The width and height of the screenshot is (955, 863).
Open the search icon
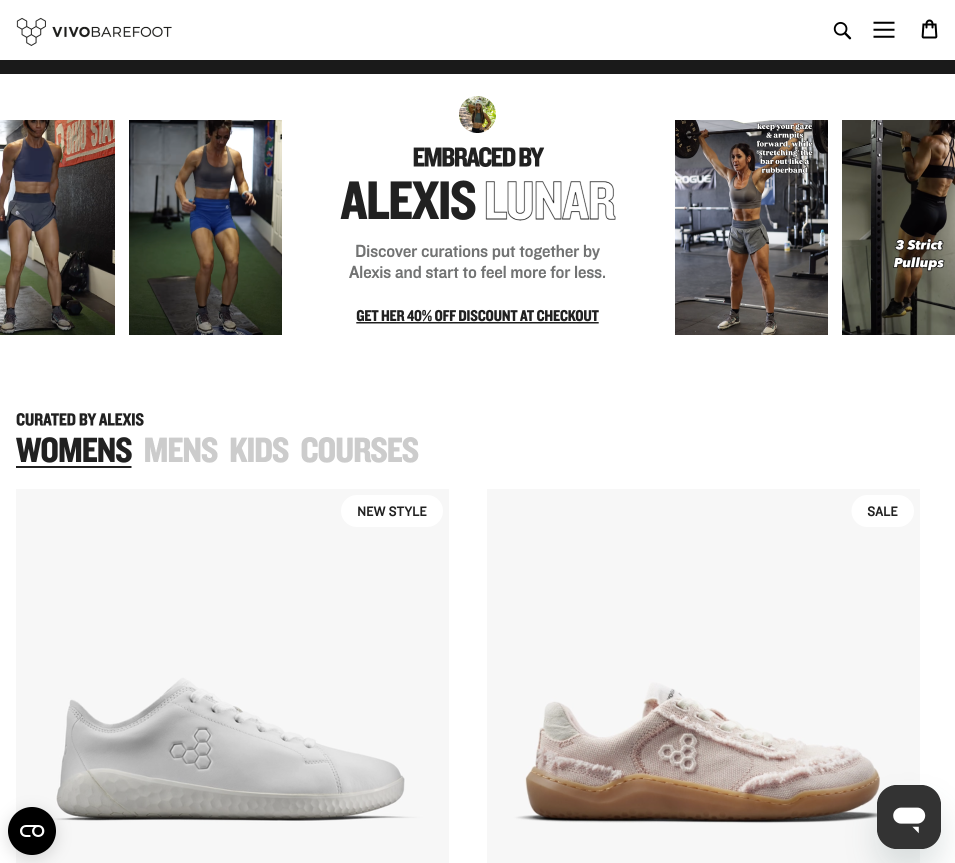coord(842,30)
